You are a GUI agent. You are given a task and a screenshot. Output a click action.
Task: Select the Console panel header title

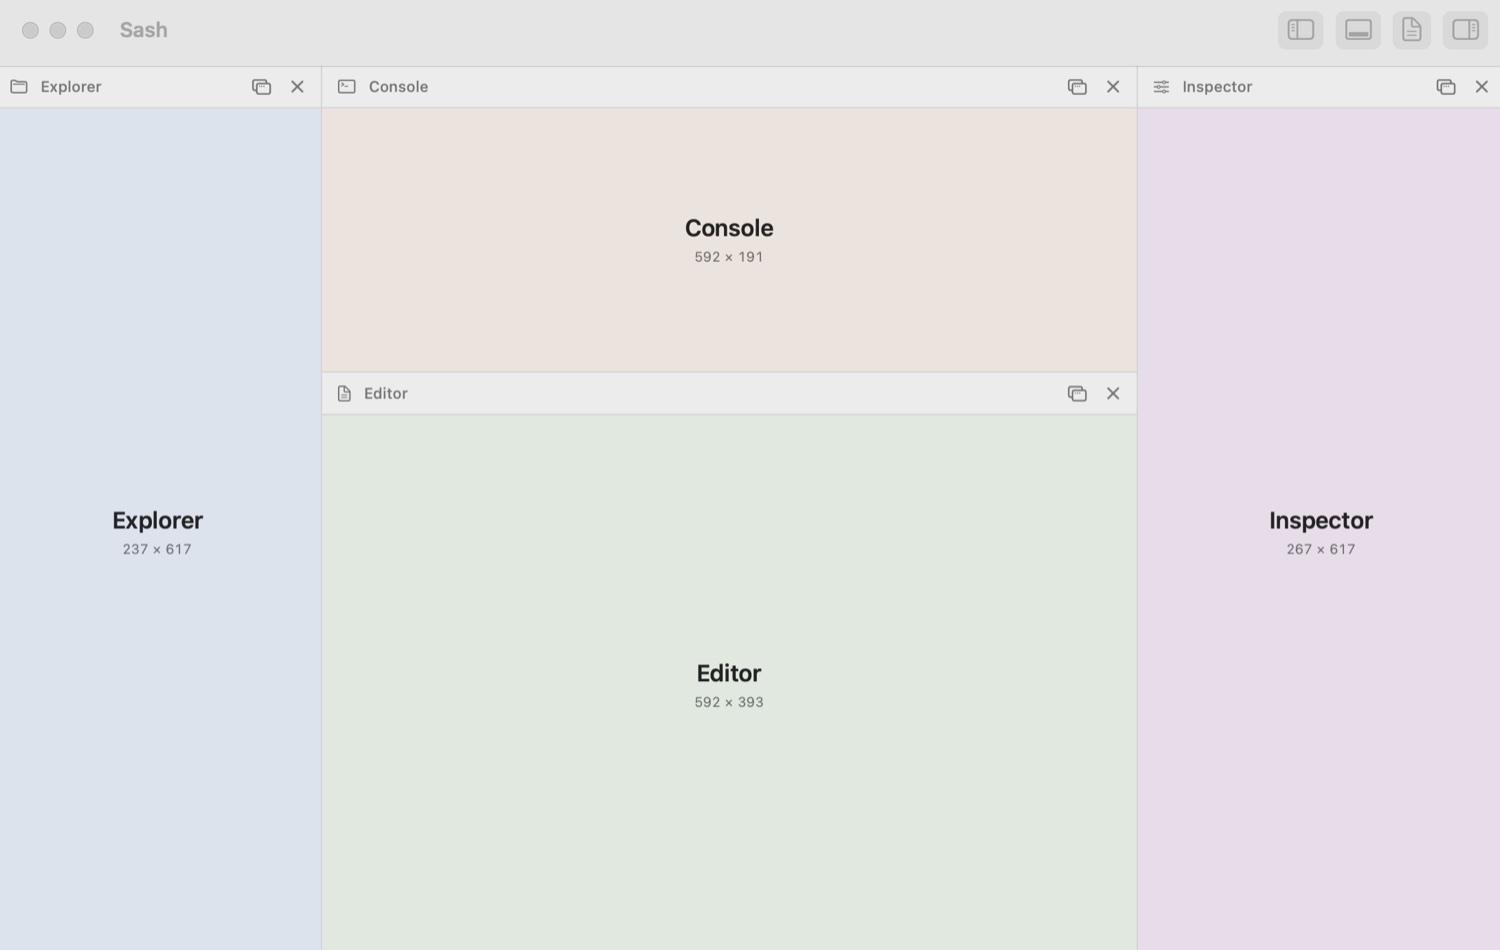point(398,87)
